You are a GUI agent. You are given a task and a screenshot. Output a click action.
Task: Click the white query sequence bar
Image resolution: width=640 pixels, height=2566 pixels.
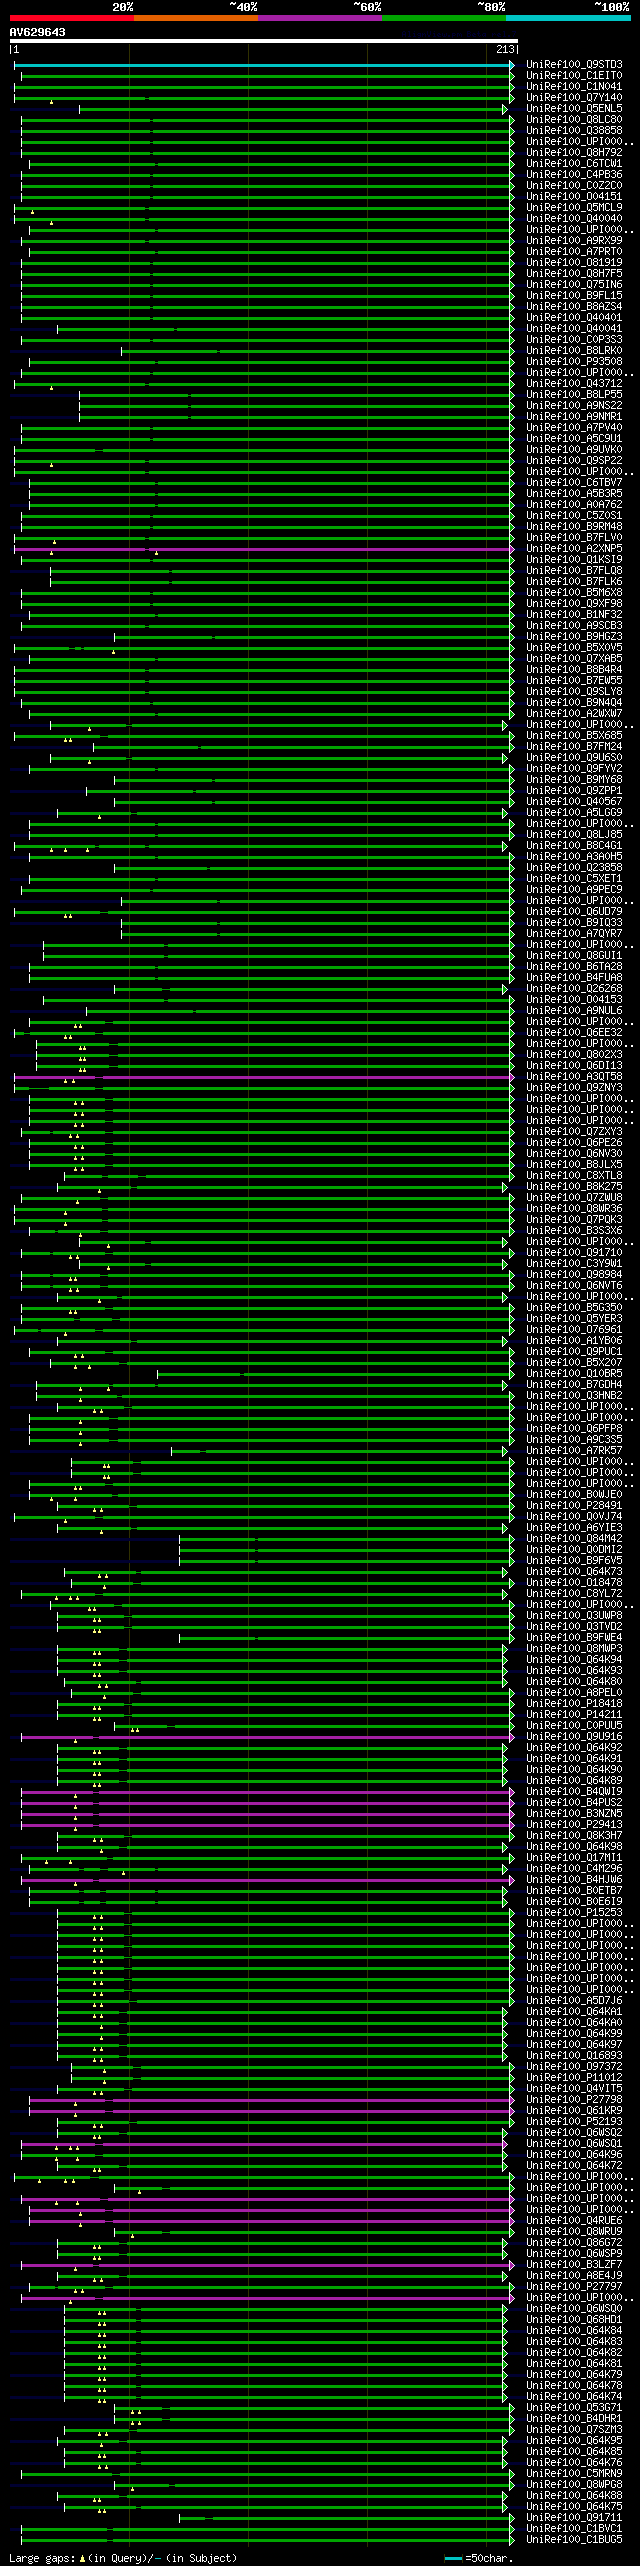[264, 41]
